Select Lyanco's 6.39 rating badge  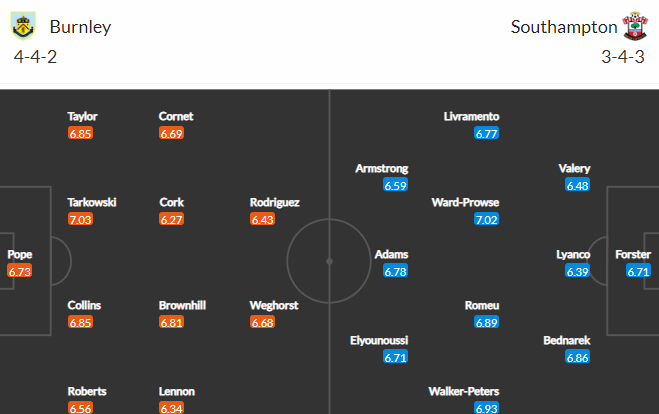(x=577, y=271)
